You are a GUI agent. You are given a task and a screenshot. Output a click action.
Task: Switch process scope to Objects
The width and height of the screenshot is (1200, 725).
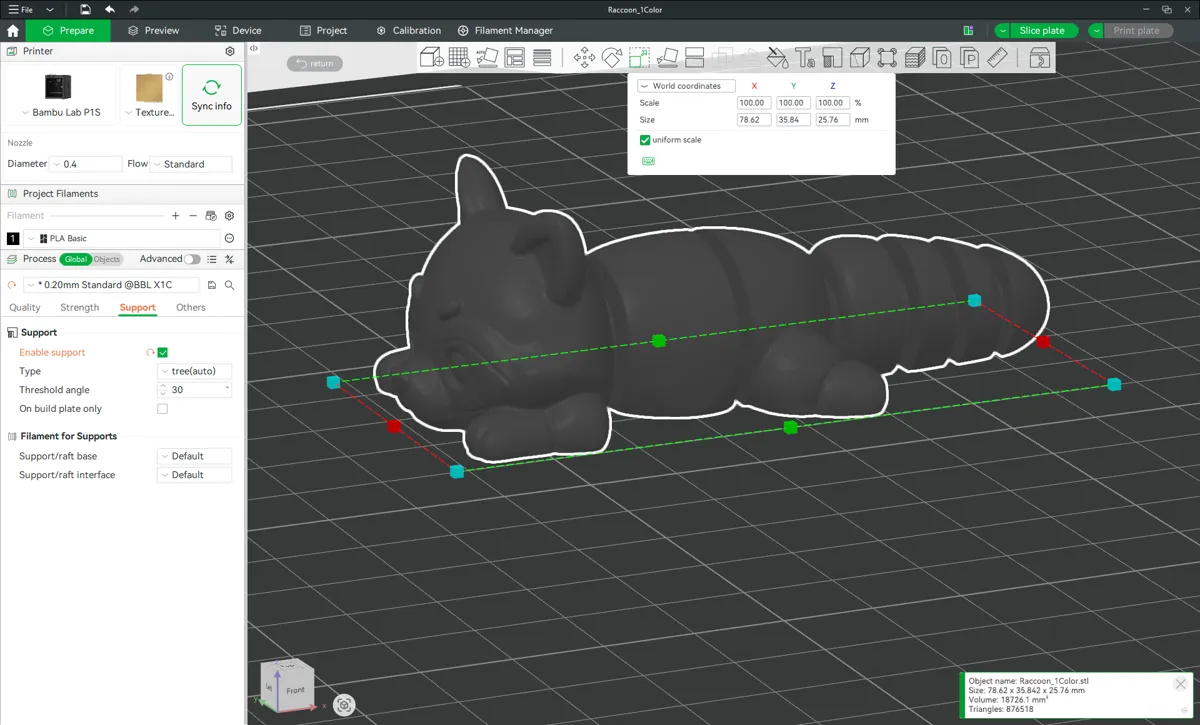point(107,259)
